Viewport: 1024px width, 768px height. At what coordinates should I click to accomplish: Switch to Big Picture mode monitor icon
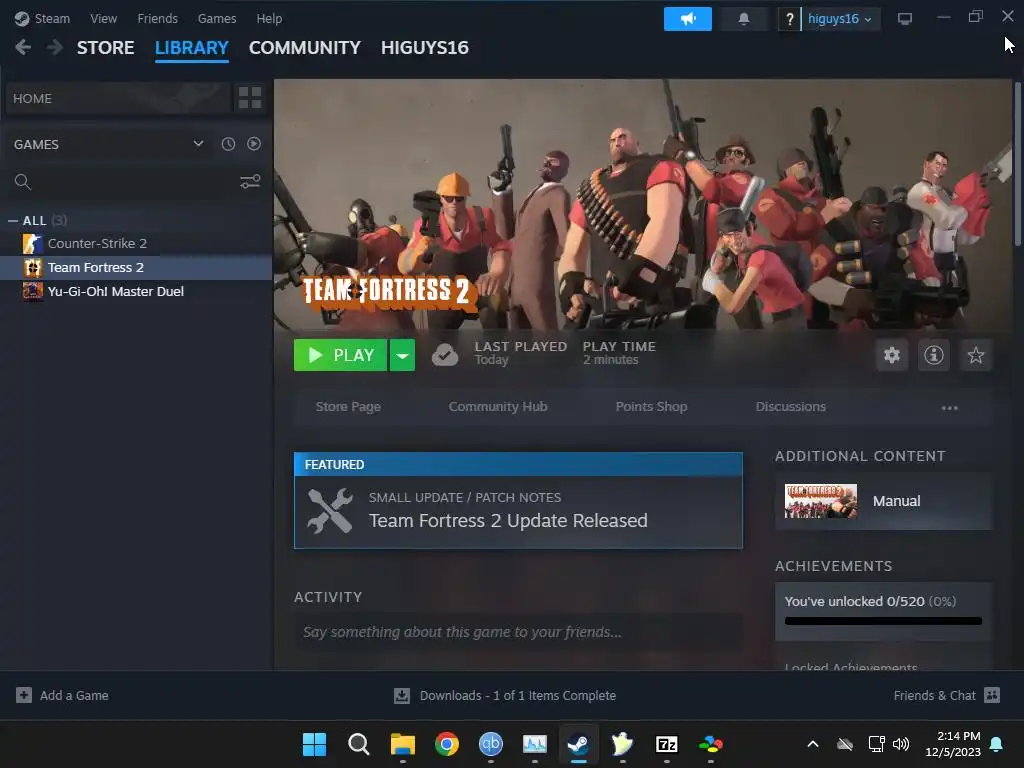(x=904, y=19)
